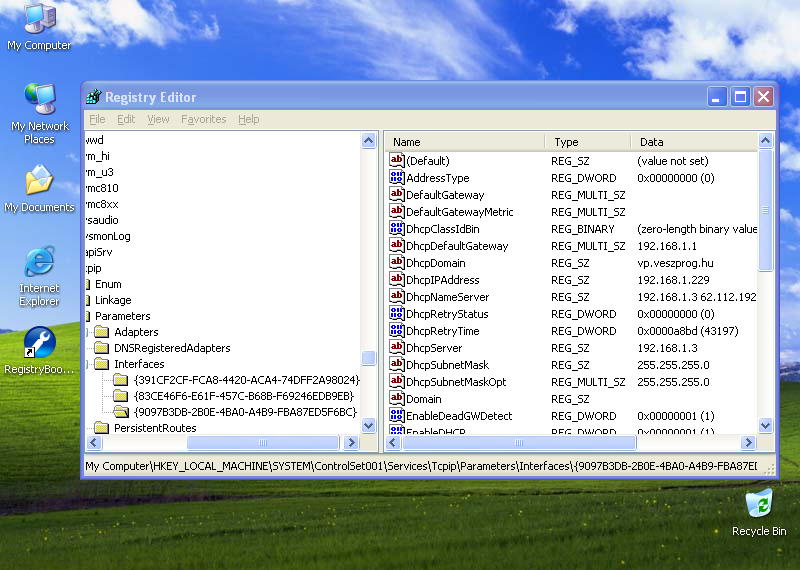Select the saudio tree key
Image resolution: width=800 pixels, height=570 pixels.
pos(102,220)
